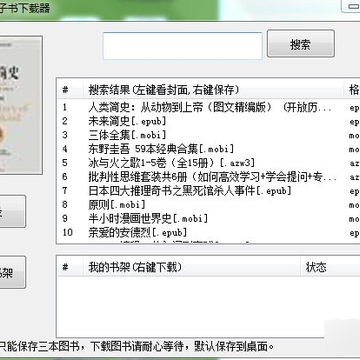Select row 批判性思维套装共6册
This screenshot has height=360, width=360.
(x=209, y=177)
